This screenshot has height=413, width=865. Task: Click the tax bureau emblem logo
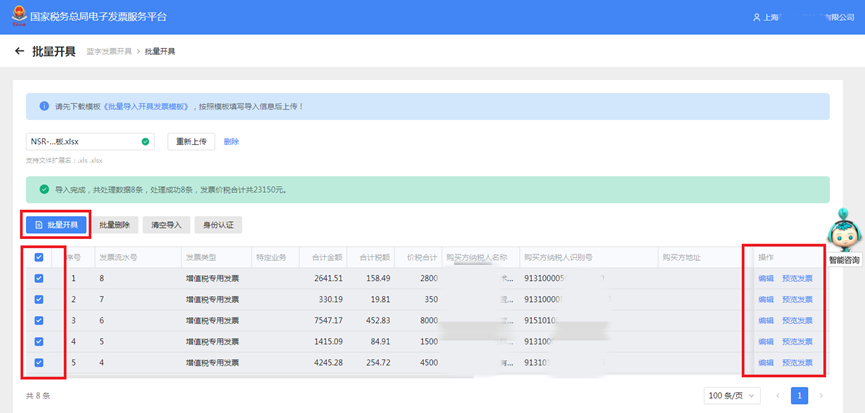tap(19, 16)
